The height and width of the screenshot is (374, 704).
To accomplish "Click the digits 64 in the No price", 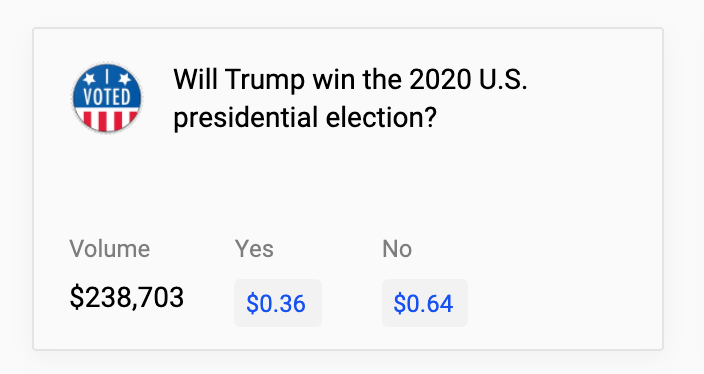I will pos(439,304).
